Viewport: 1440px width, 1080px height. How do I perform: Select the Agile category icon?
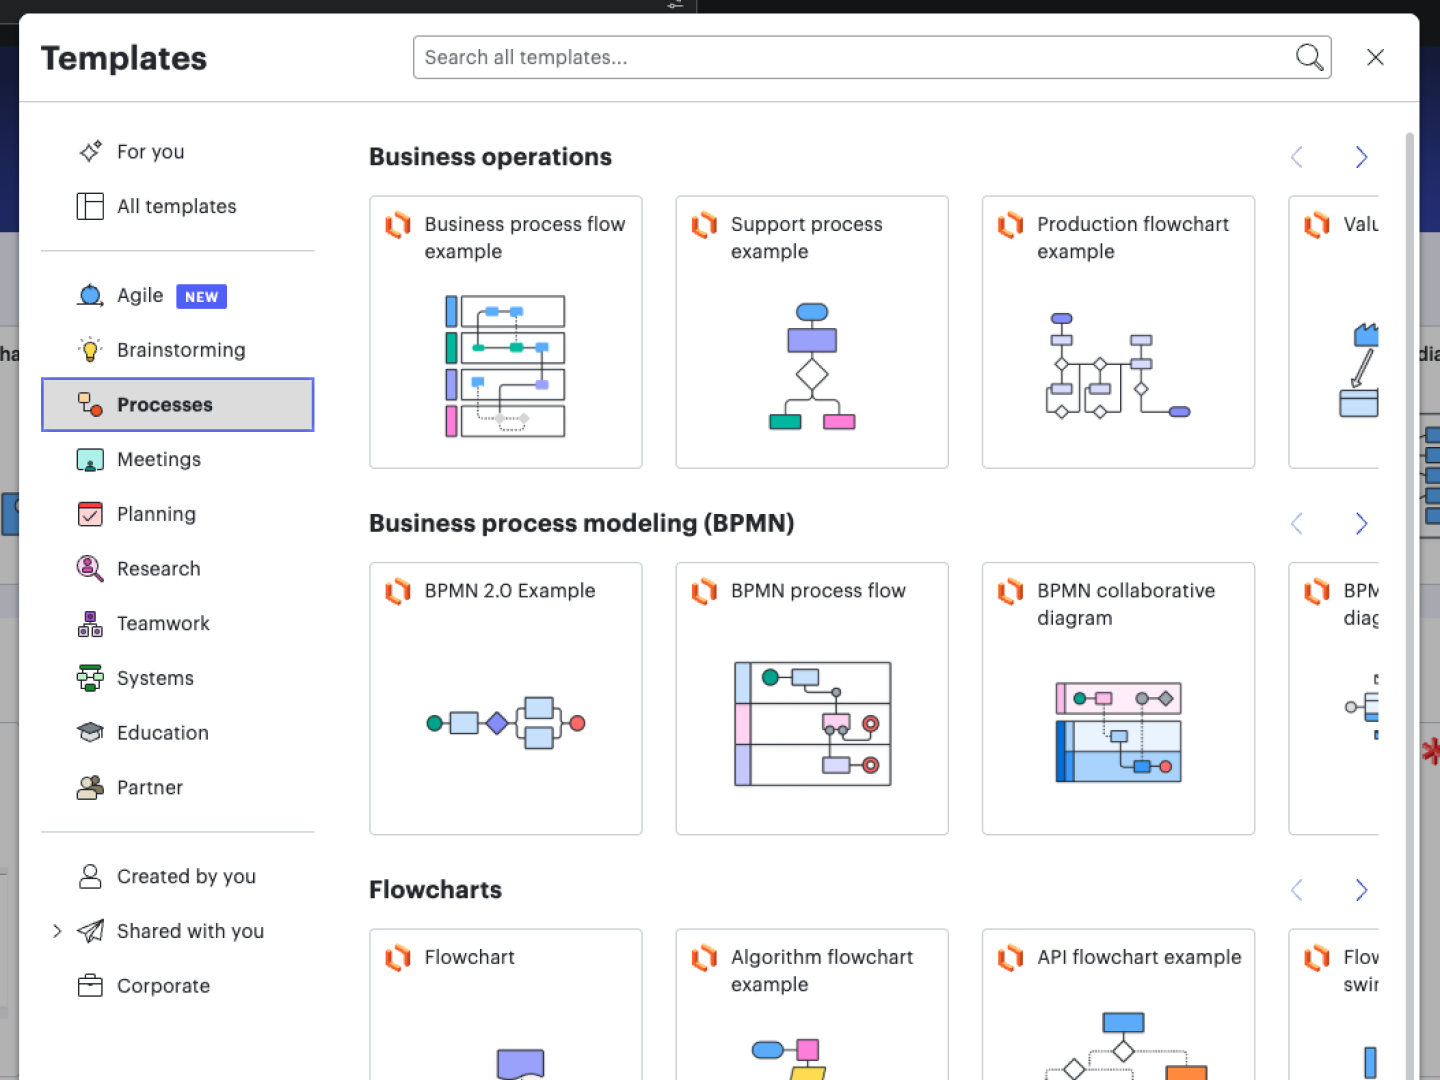90,296
